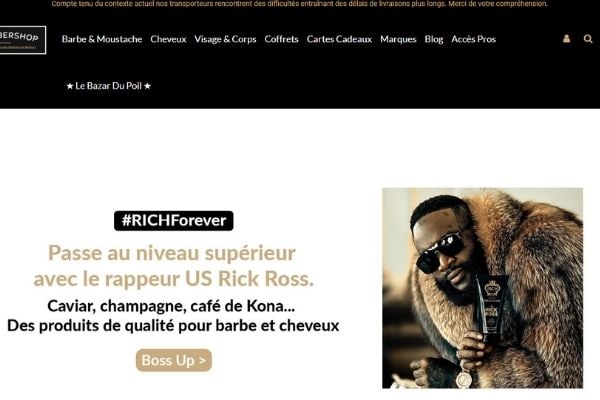Click the star before Le Bazar
This screenshot has width=600, height=400.
[x=70, y=86]
